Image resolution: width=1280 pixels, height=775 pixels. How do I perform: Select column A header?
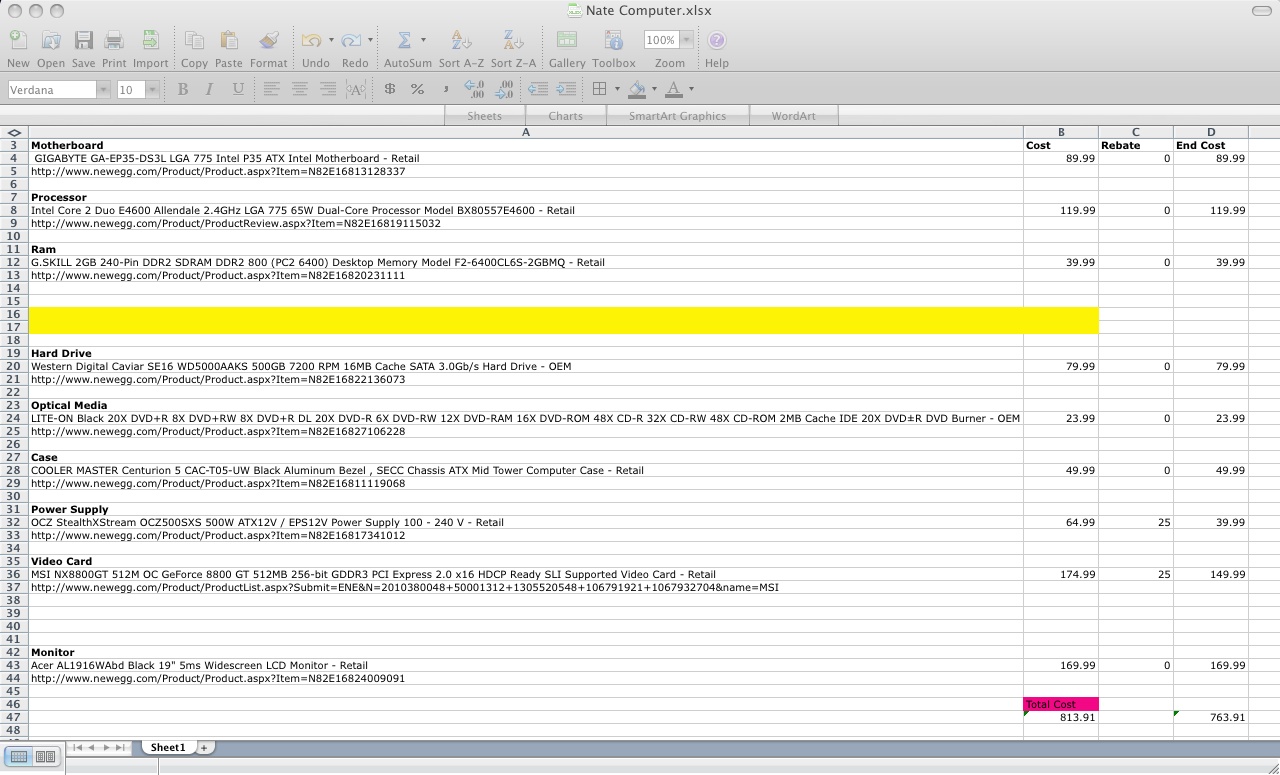point(526,132)
